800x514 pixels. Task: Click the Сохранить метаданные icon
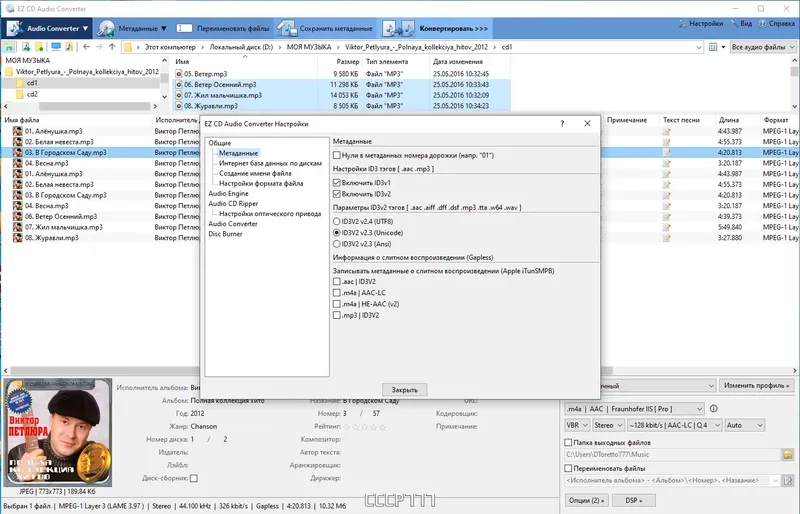click(287, 29)
